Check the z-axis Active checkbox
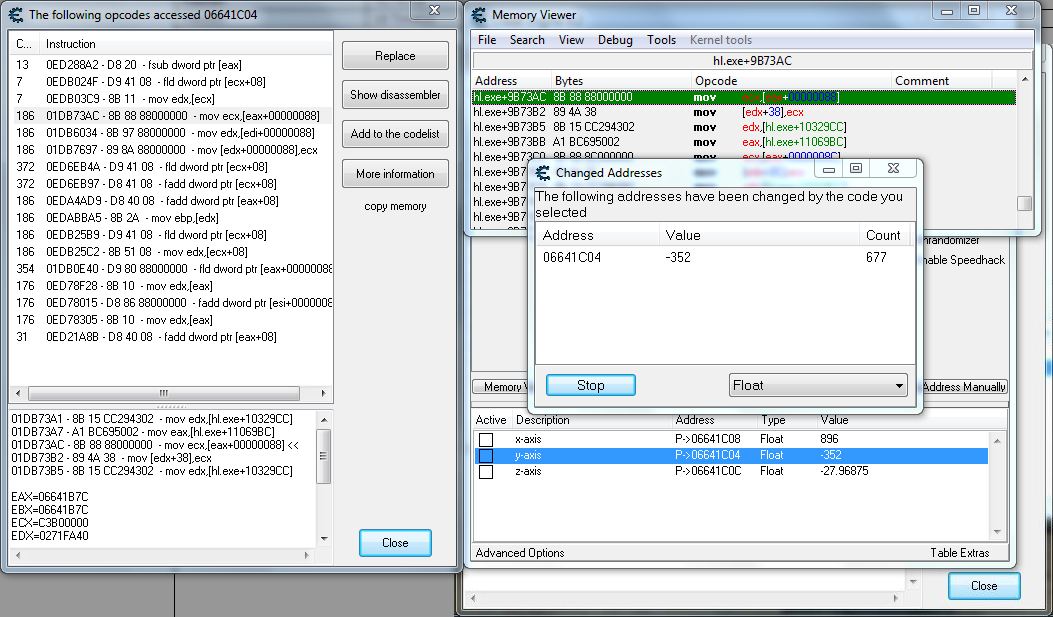Screen dimensions: 1053x617 (486, 472)
